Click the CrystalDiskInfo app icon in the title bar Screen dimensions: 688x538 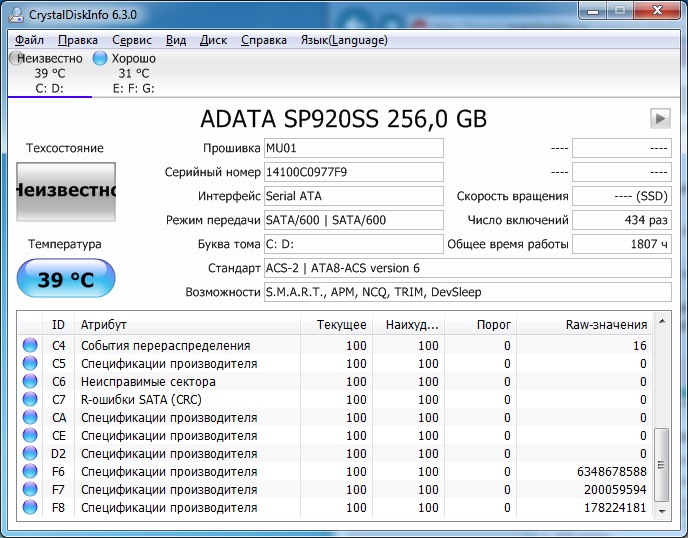pos(17,14)
